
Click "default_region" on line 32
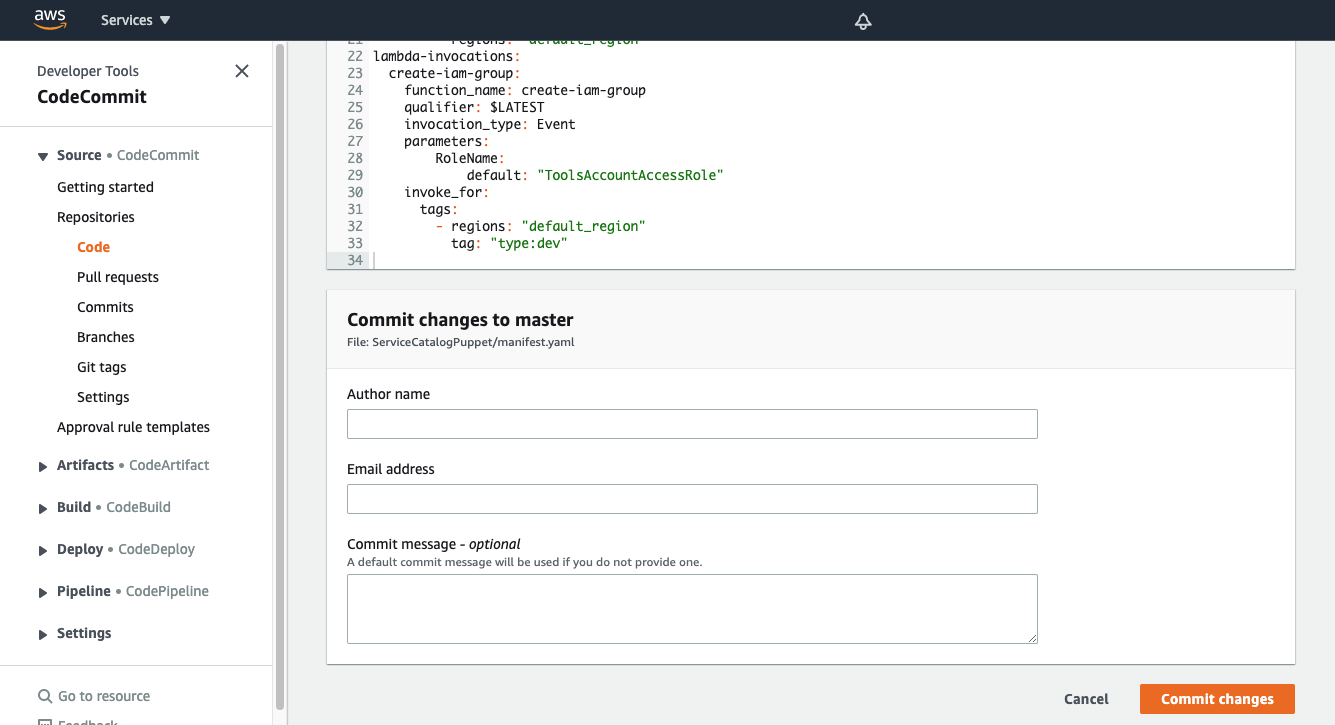[x=583, y=226]
